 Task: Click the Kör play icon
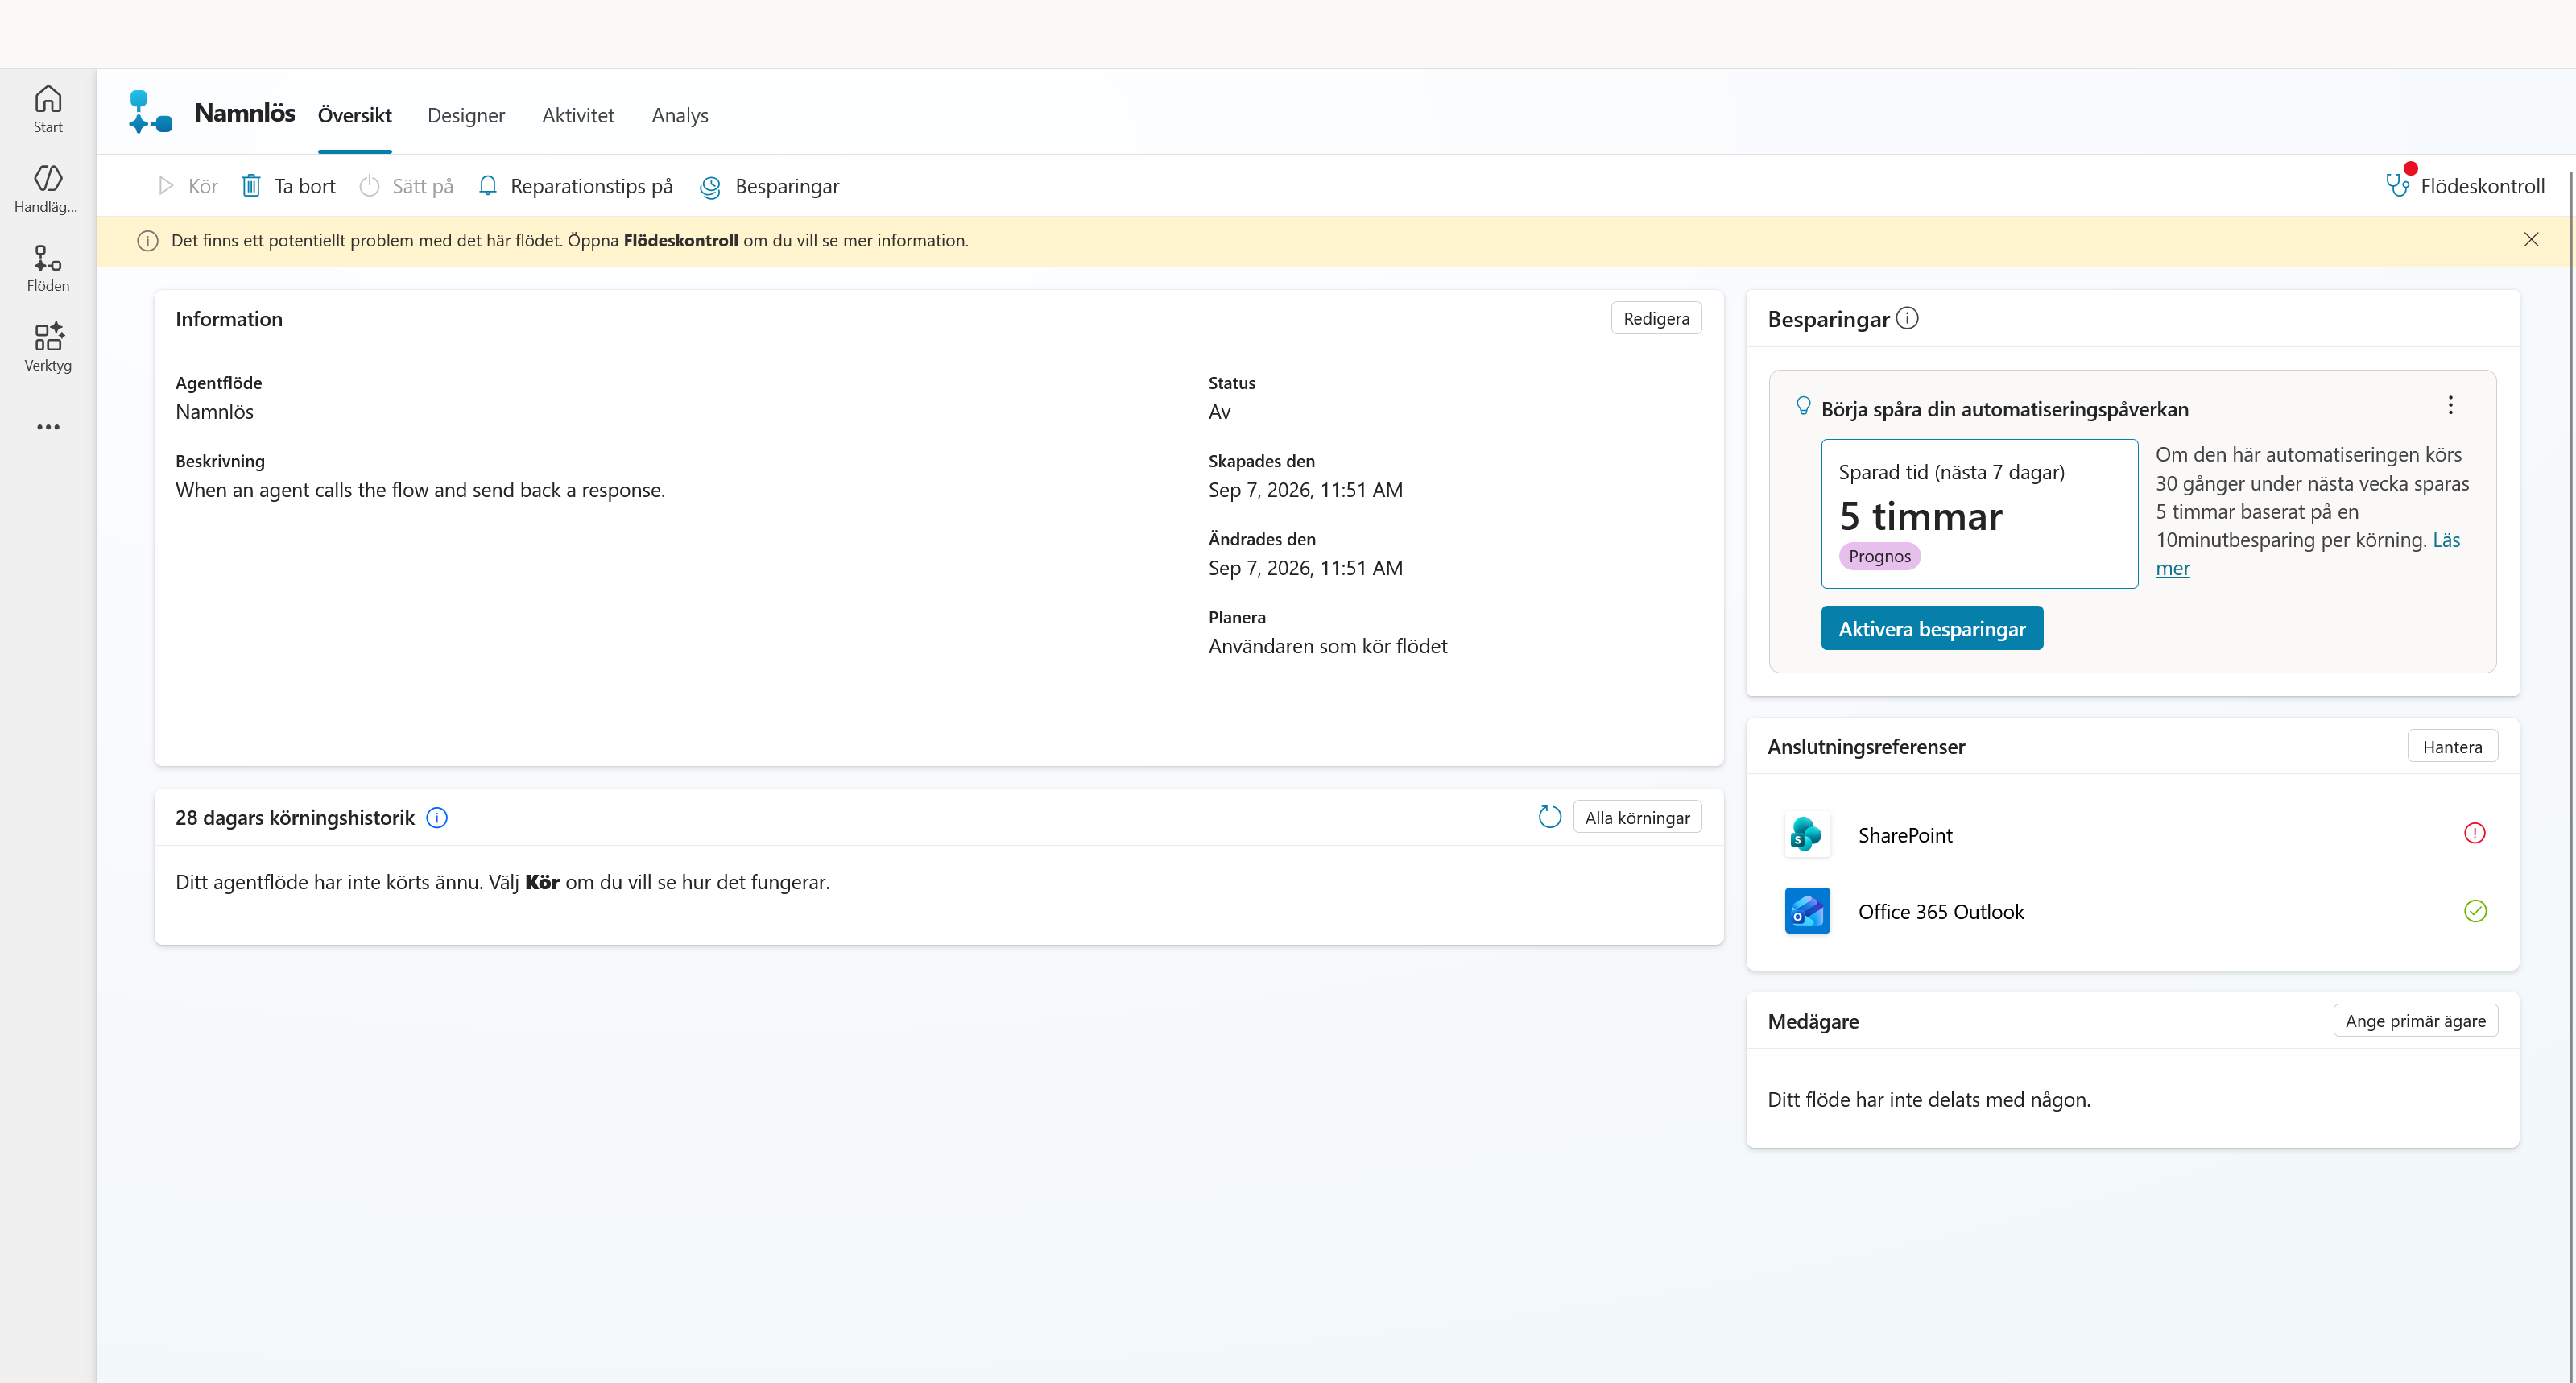pos(166,186)
